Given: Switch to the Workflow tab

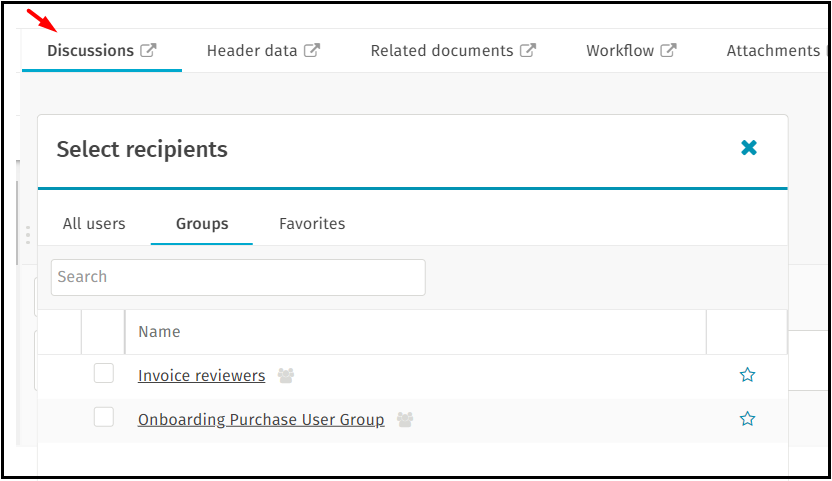Looking at the screenshot, I should coord(619,51).
